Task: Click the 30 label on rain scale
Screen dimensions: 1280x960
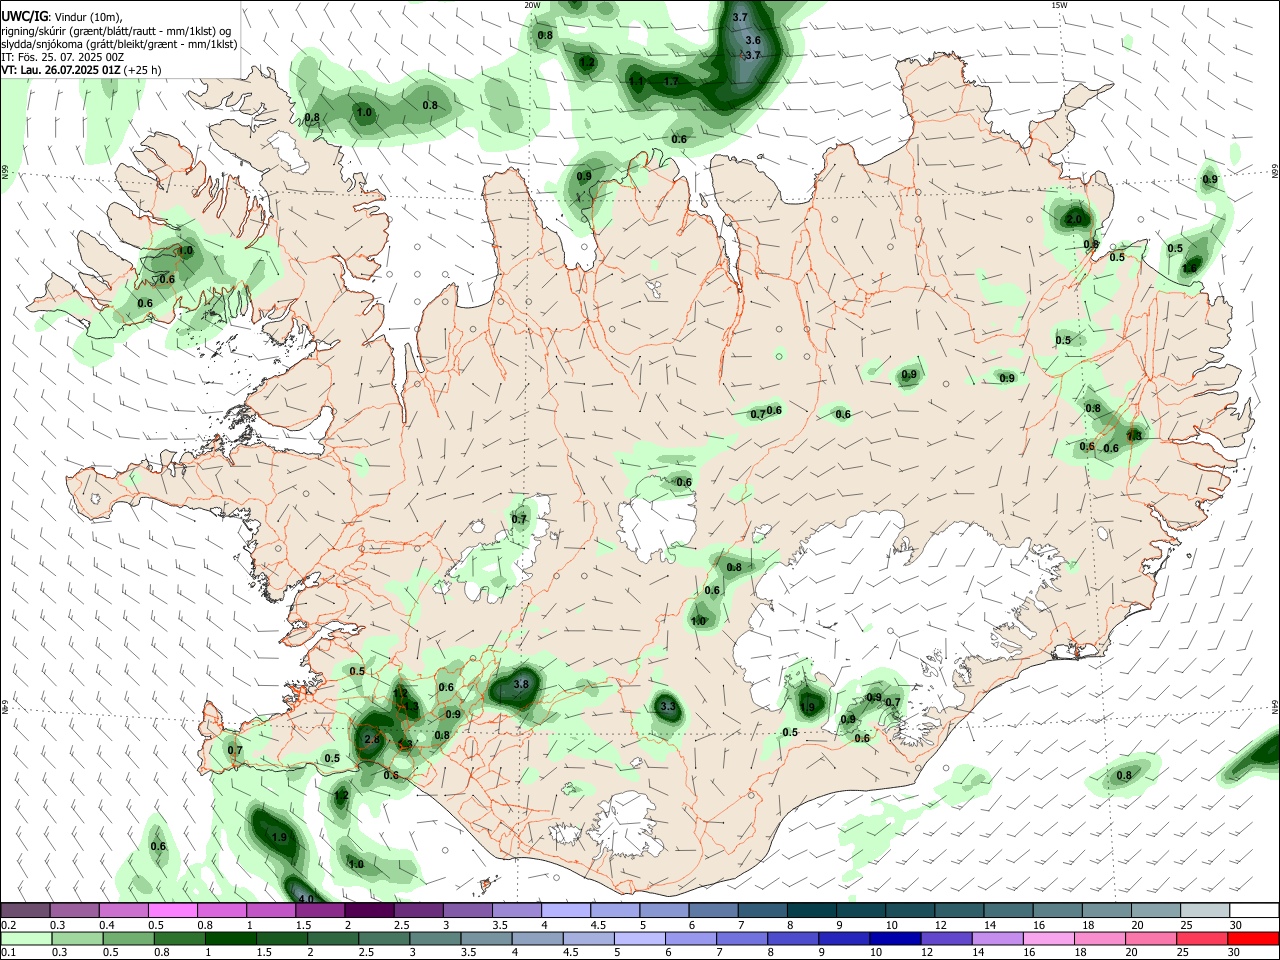Action: 1236,952
